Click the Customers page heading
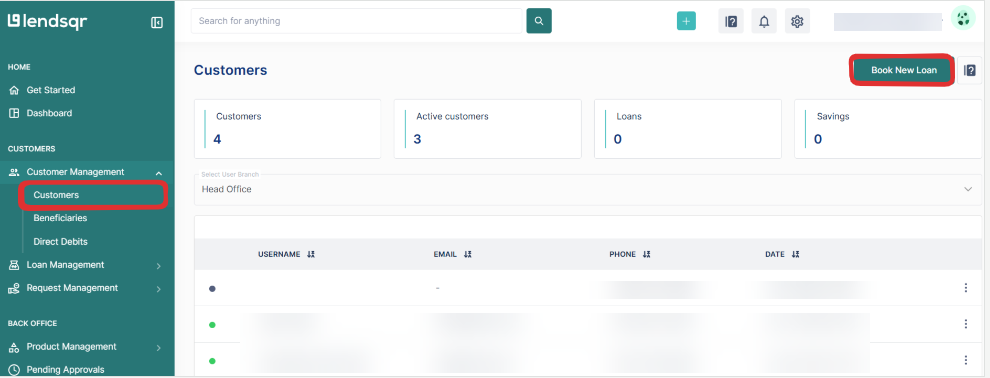990x378 pixels. [x=230, y=70]
